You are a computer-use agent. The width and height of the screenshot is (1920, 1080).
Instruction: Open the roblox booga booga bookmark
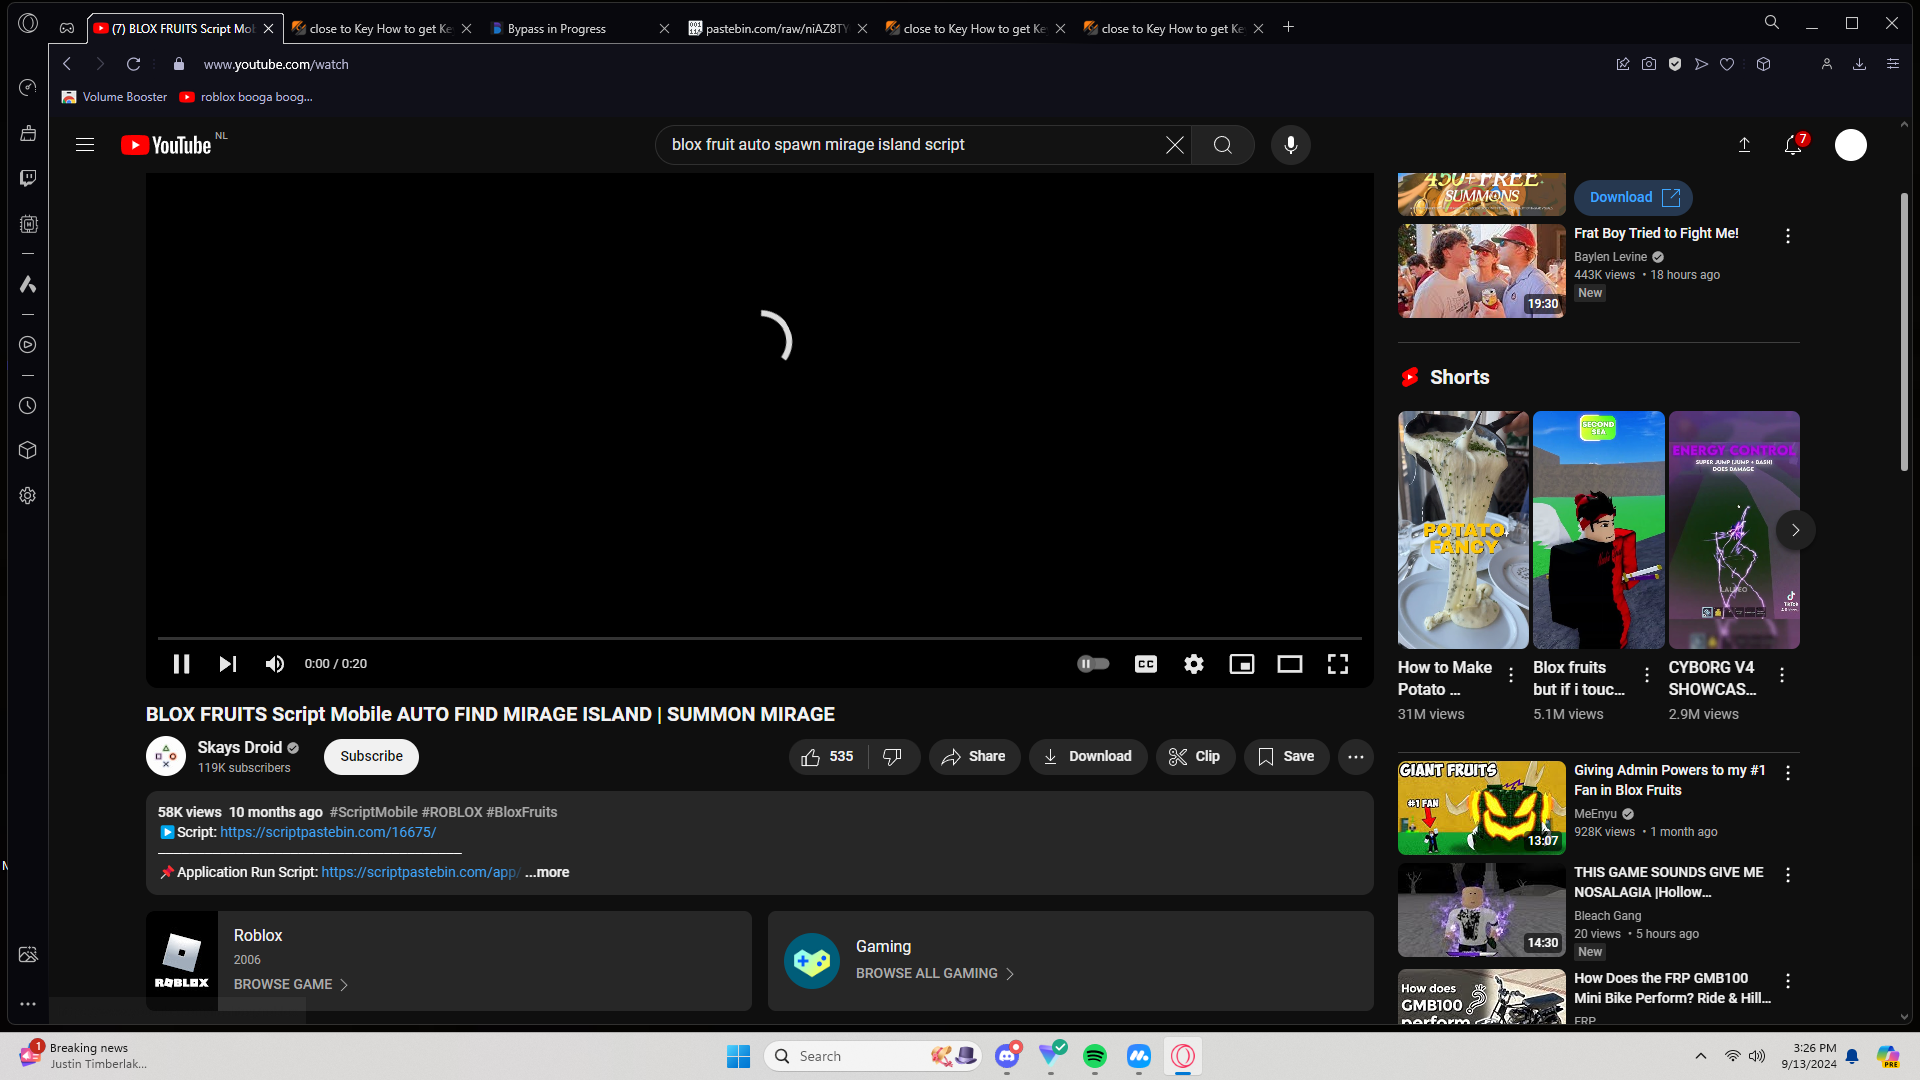click(246, 97)
